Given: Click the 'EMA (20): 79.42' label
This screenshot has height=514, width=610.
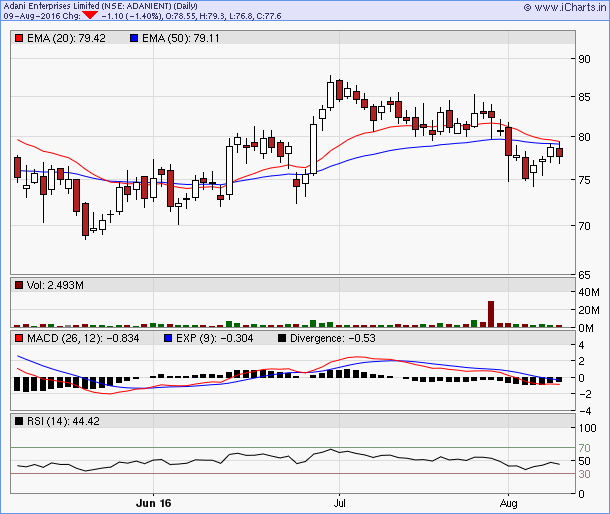Looking at the screenshot, I should point(66,38).
